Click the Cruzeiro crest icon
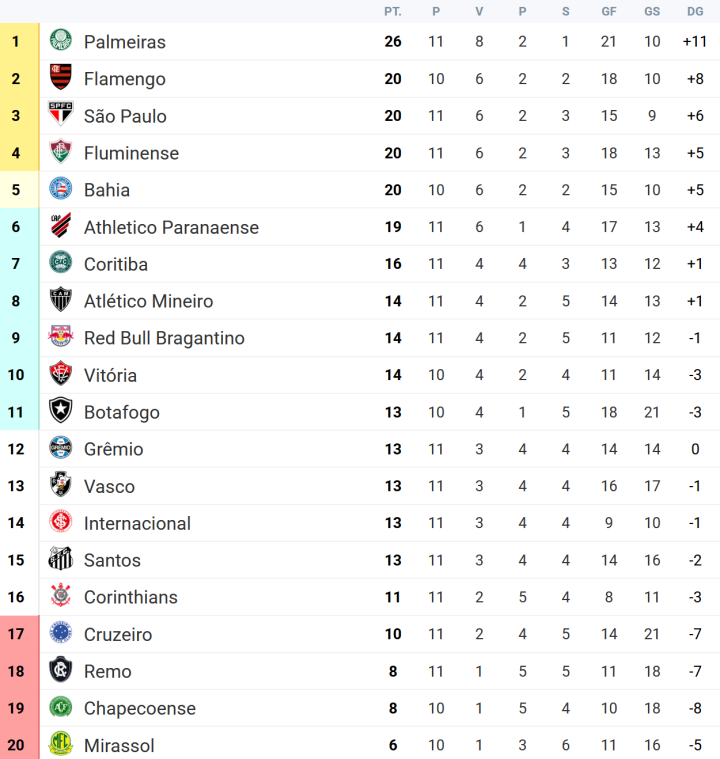This screenshot has height=759, width=720. (x=61, y=634)
